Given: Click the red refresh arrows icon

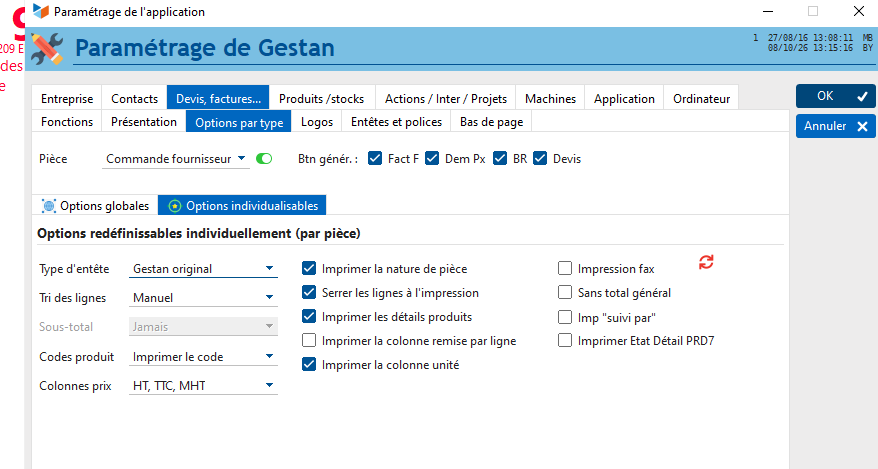Looking at the screenshot, I should tap(706, 262).
